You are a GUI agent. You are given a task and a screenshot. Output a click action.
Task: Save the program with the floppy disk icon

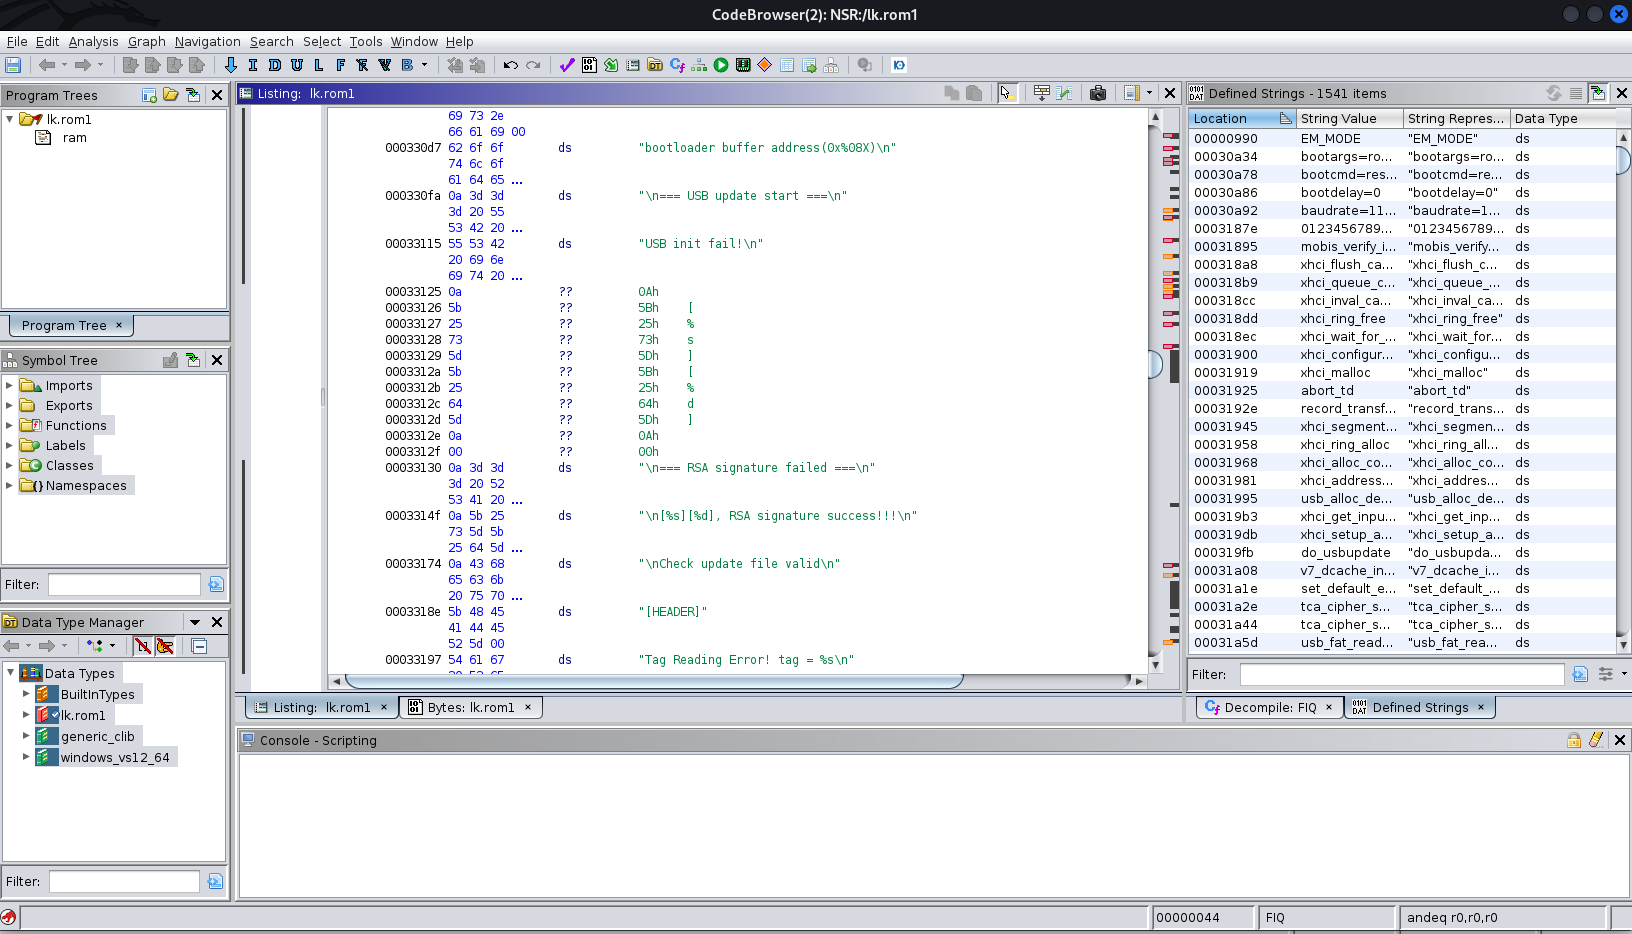click(x=13, y=65)
